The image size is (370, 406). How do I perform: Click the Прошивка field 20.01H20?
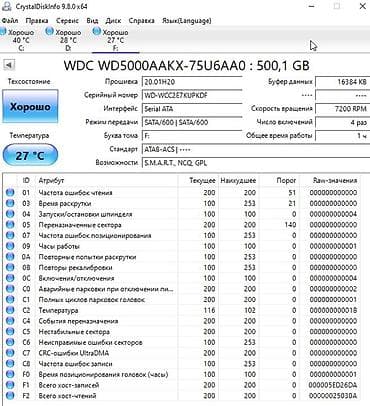point(192,82)
